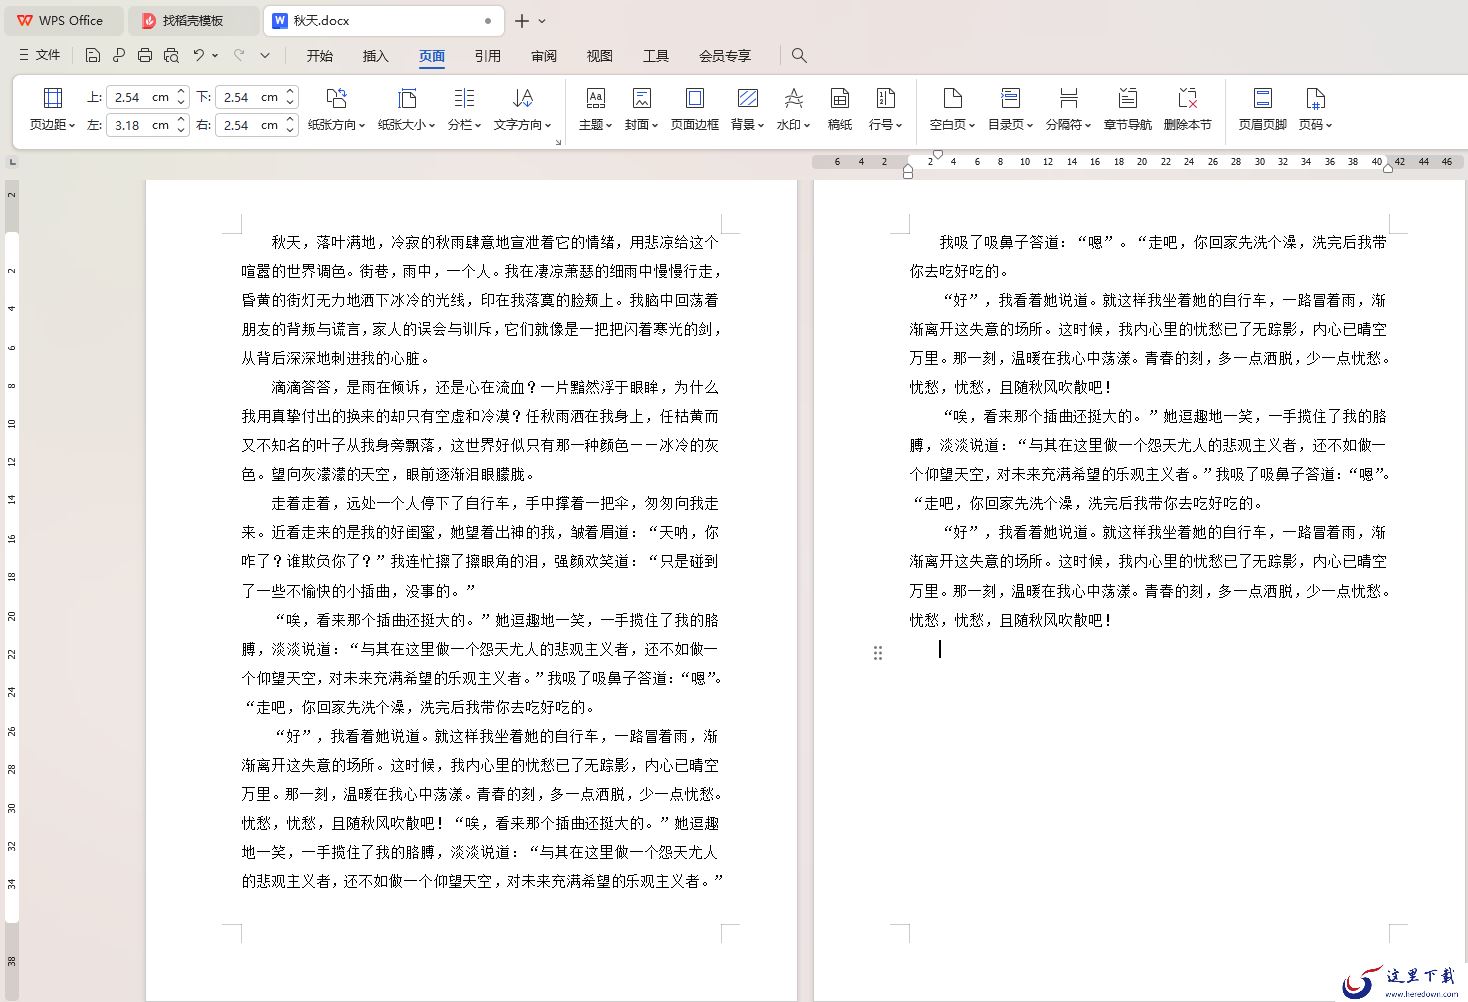Click the paragraph drag handle beside cursor

[x=878, y=652]
